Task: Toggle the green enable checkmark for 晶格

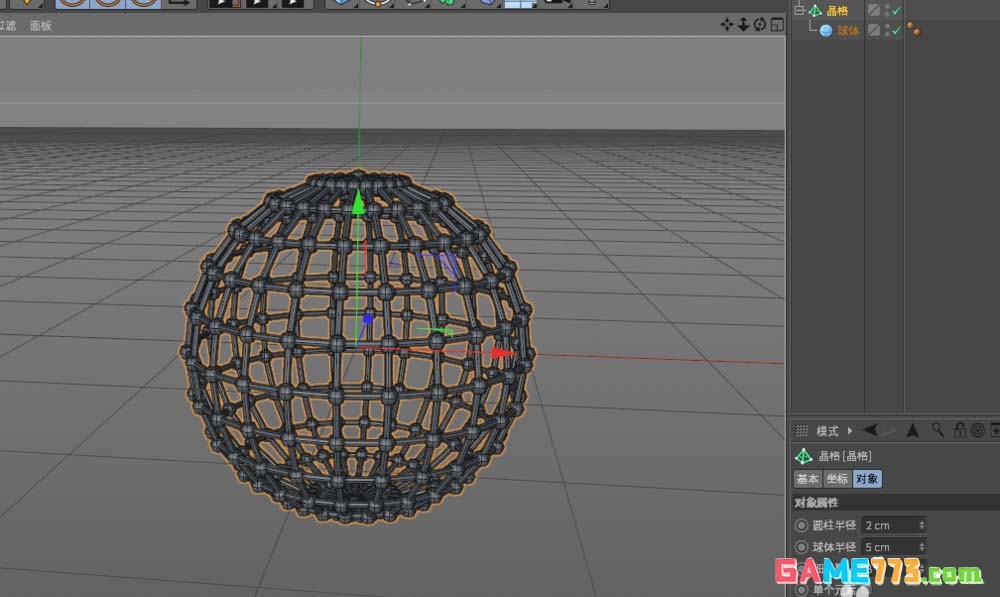Action: (896, 11)
